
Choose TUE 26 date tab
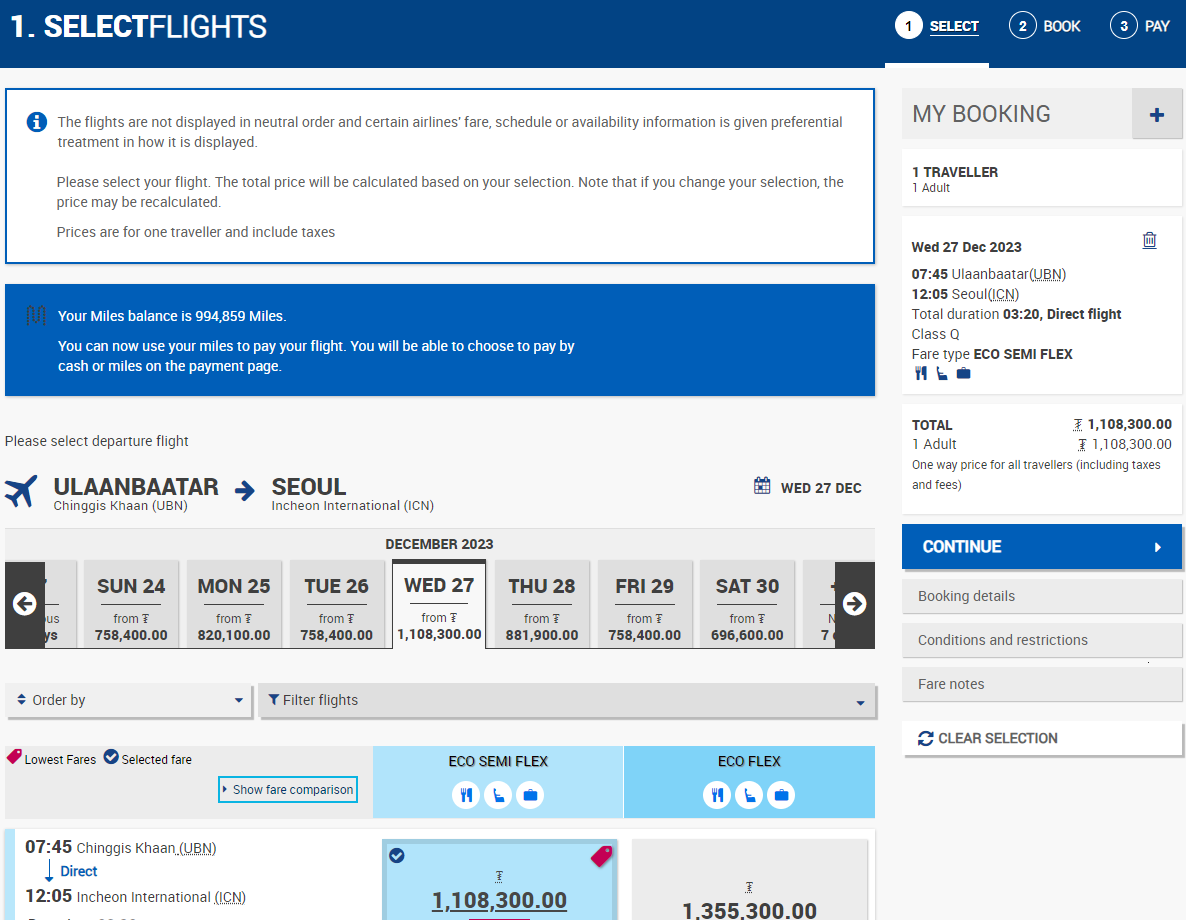pos(337,605)
